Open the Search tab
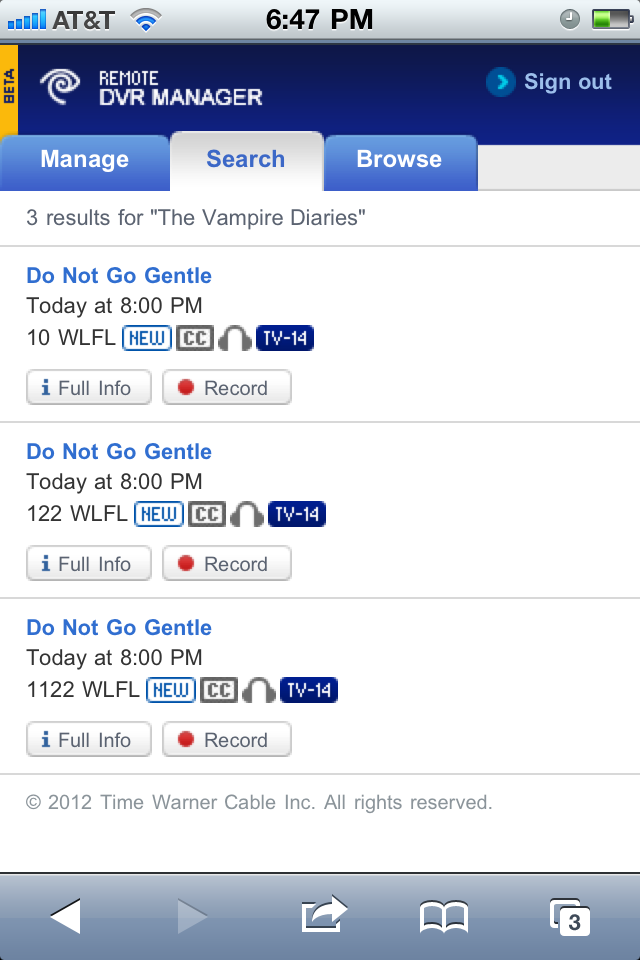 click(x=245, y=160)
